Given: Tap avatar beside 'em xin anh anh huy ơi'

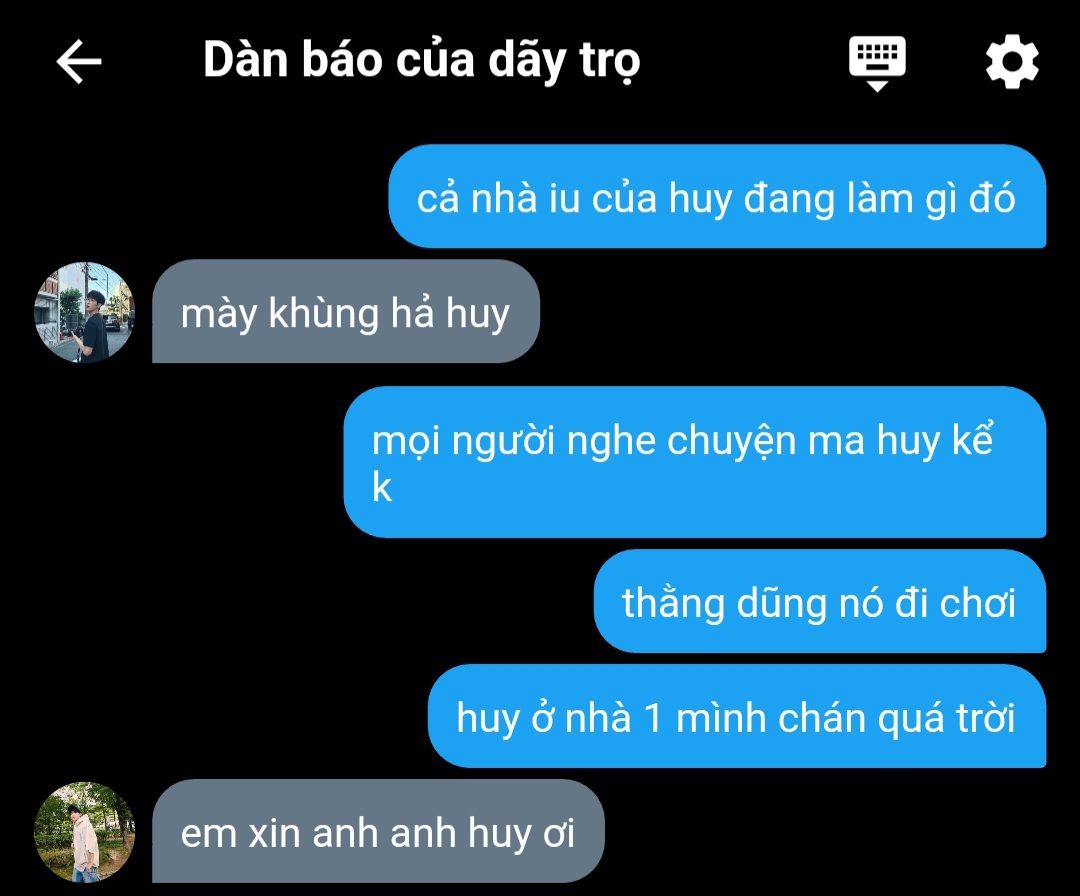Looking at the screenshot, I should point(85,832).
